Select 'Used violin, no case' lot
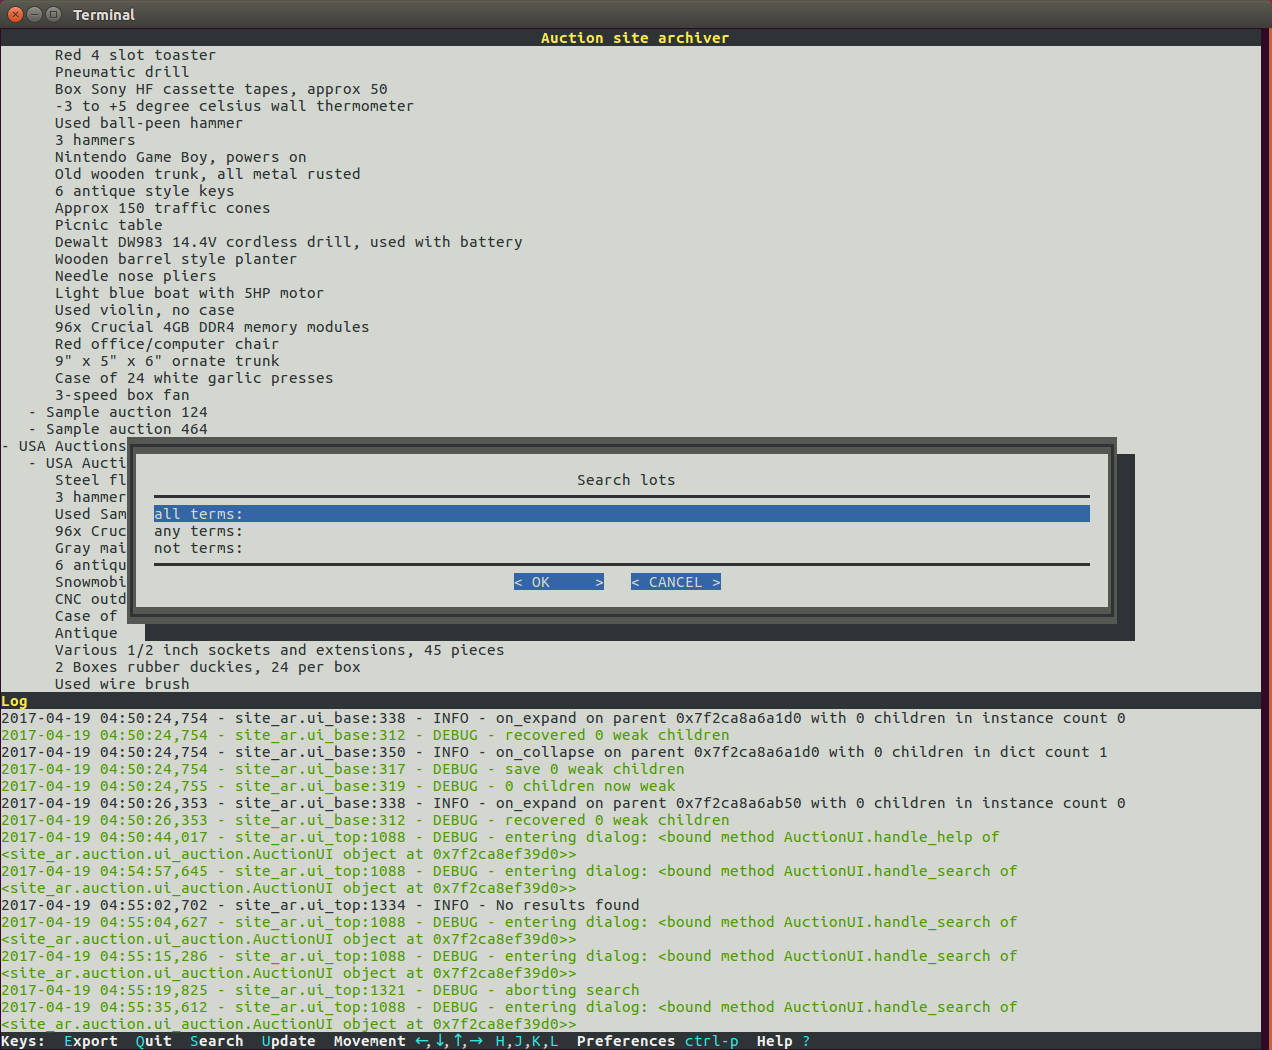The height and width of the screenshot is (1050, 1272). [145, 310]
